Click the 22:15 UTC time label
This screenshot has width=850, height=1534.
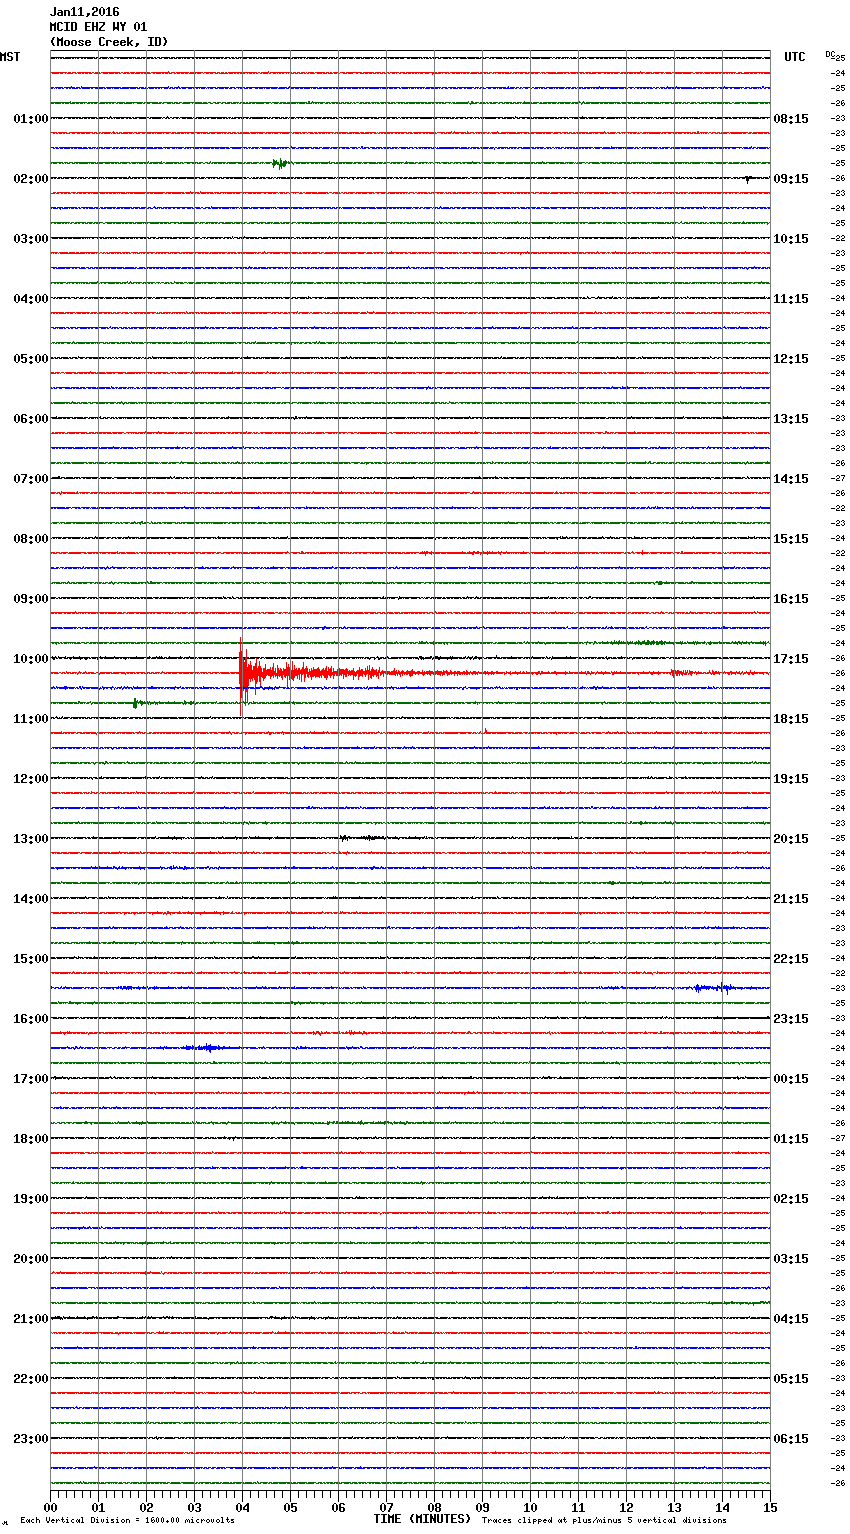(791, 959)
